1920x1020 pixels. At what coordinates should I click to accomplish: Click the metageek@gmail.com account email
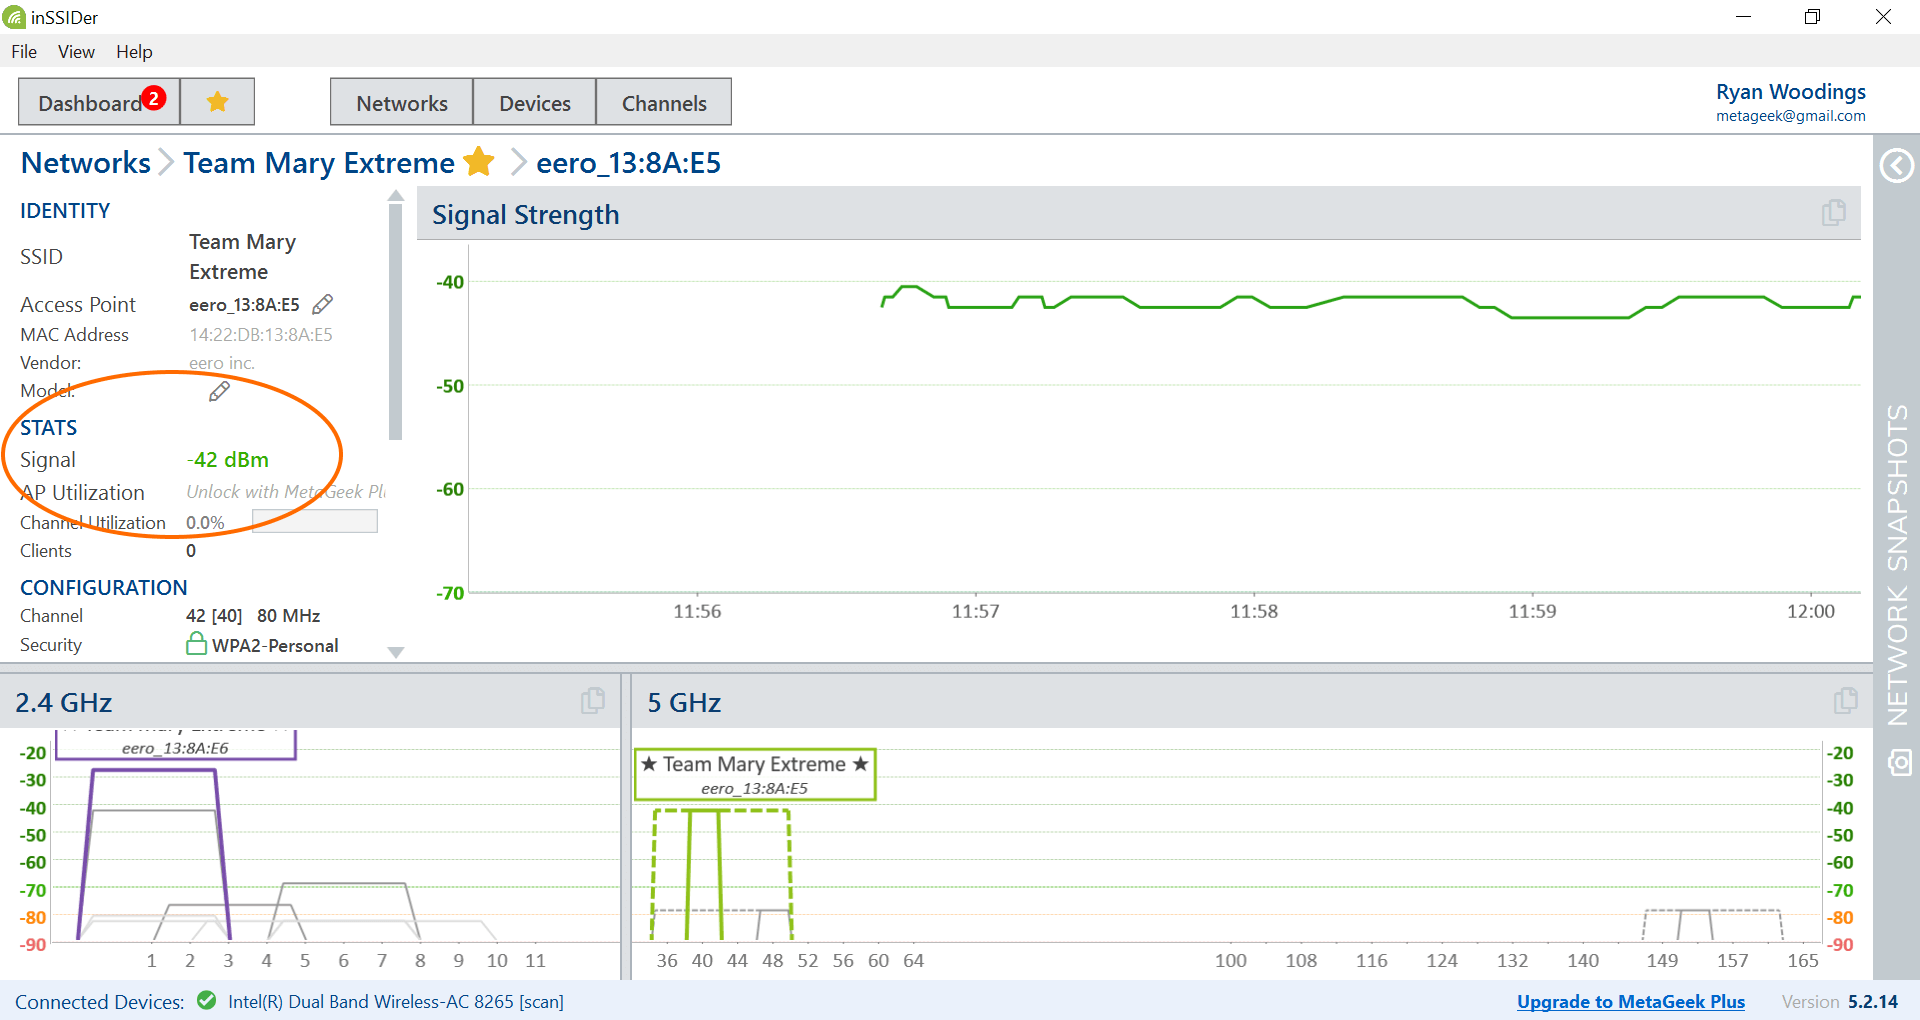point(1791,116)
